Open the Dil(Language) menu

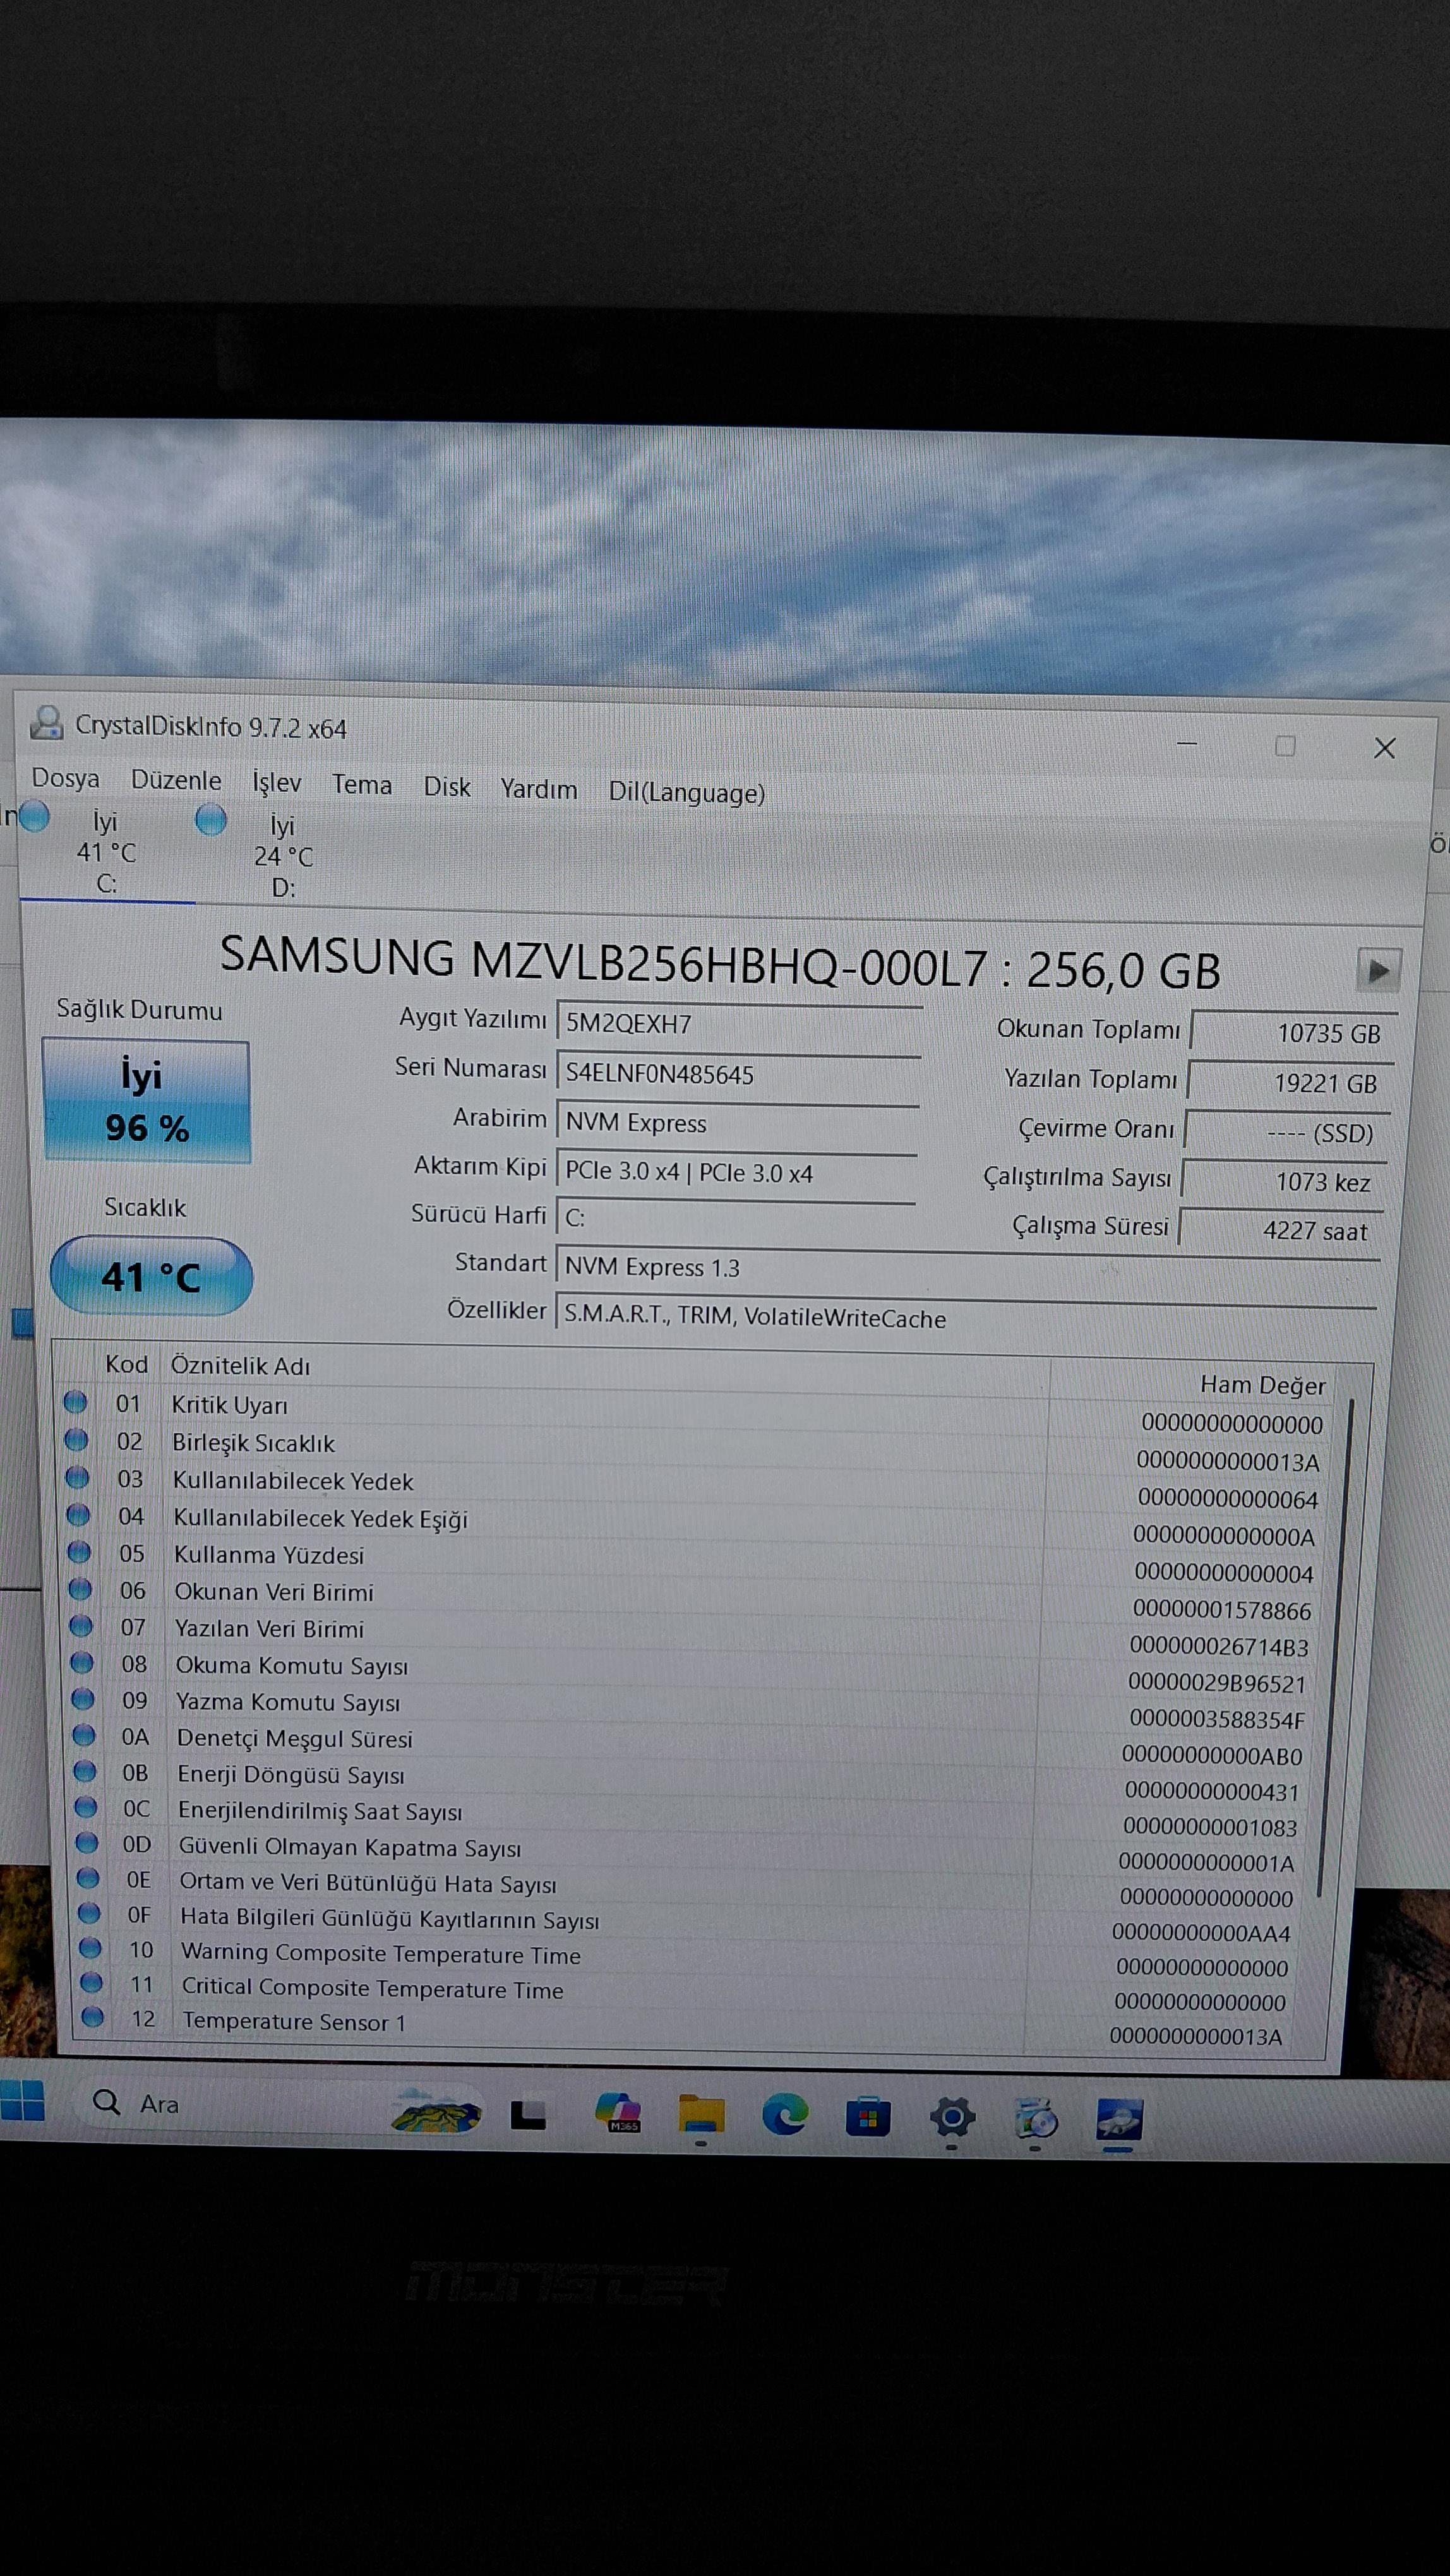pos(686,792)
